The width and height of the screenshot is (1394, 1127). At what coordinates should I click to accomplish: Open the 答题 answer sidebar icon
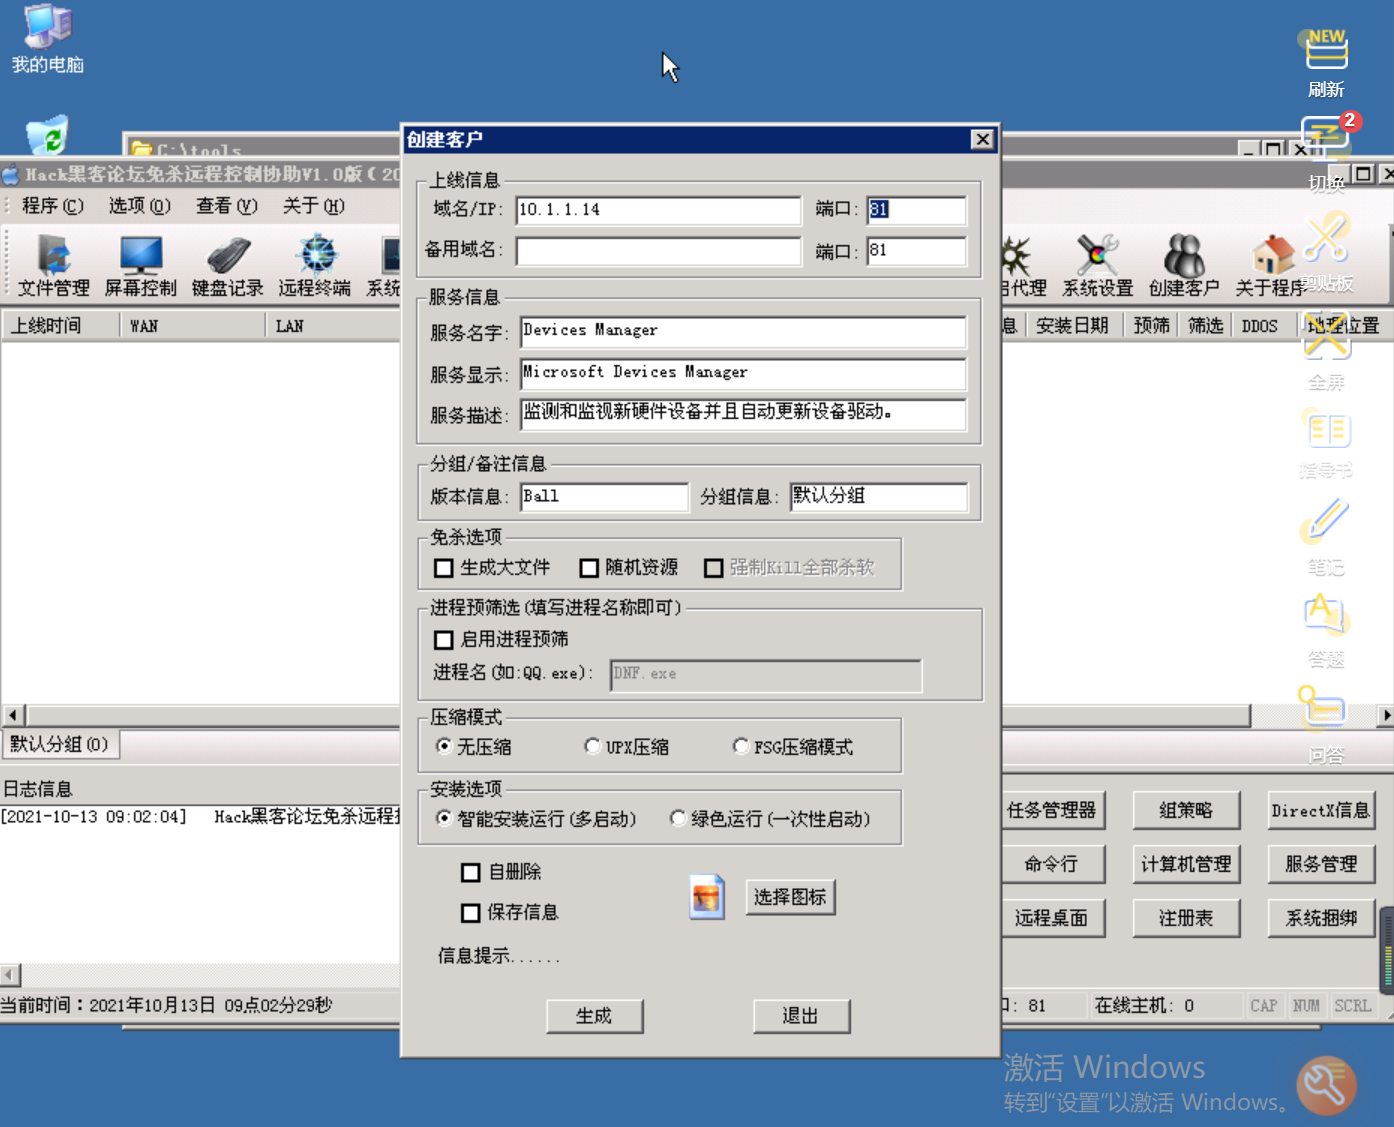point(1326,630)
